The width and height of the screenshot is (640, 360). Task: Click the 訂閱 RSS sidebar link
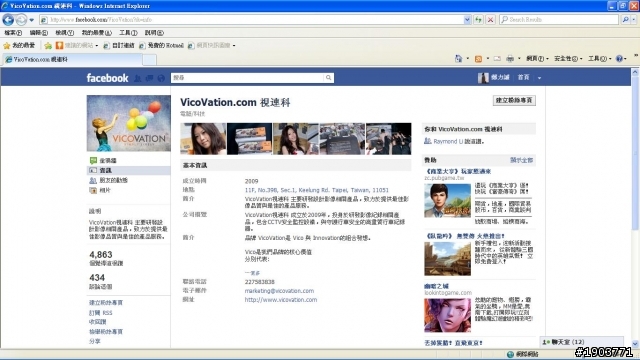click(100, 313)
